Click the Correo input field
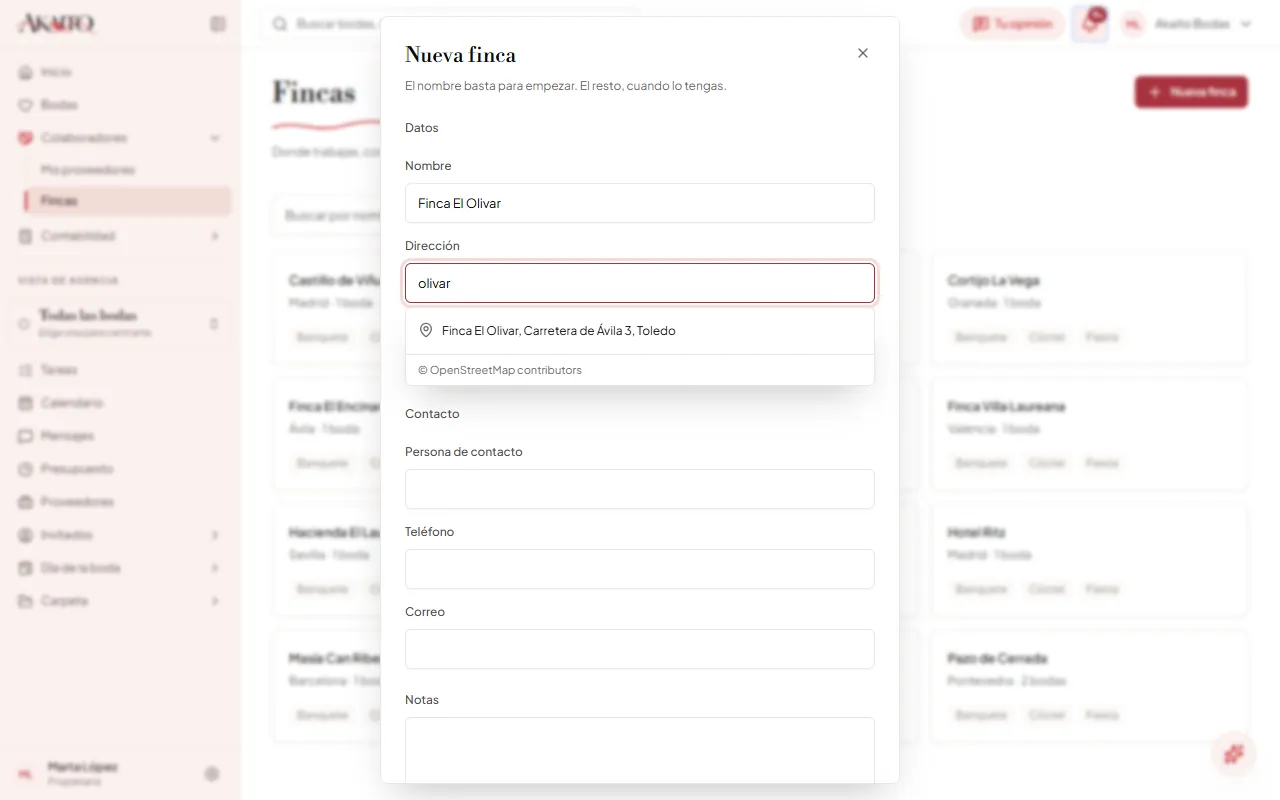Image resolution: width=1280 pixels, height=800 pixels. click(640, 649)
